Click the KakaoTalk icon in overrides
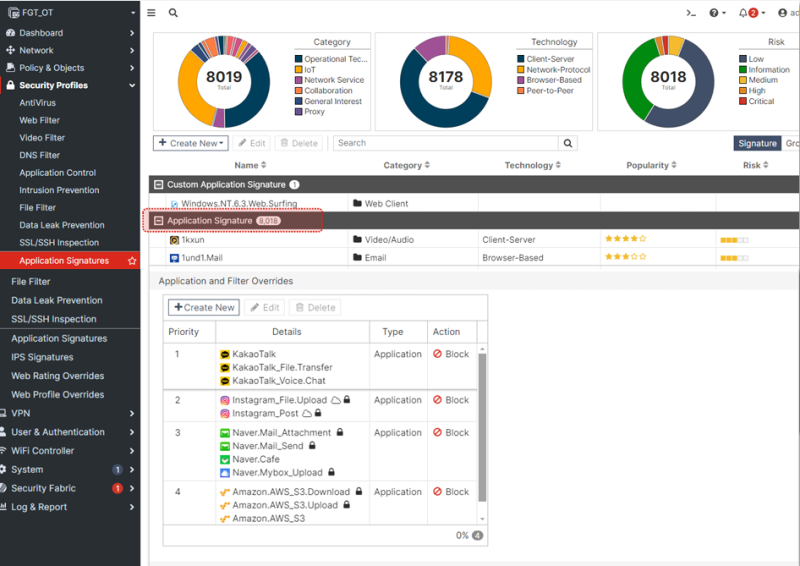This screenshot has width=800, height=566. point(224,354)
